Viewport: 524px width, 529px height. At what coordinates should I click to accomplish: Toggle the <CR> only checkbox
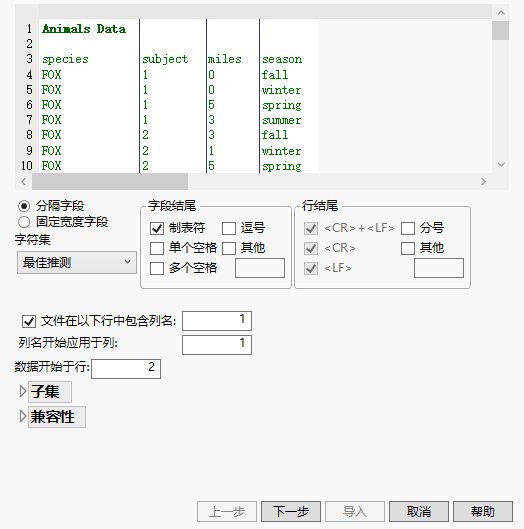point(311,248)
